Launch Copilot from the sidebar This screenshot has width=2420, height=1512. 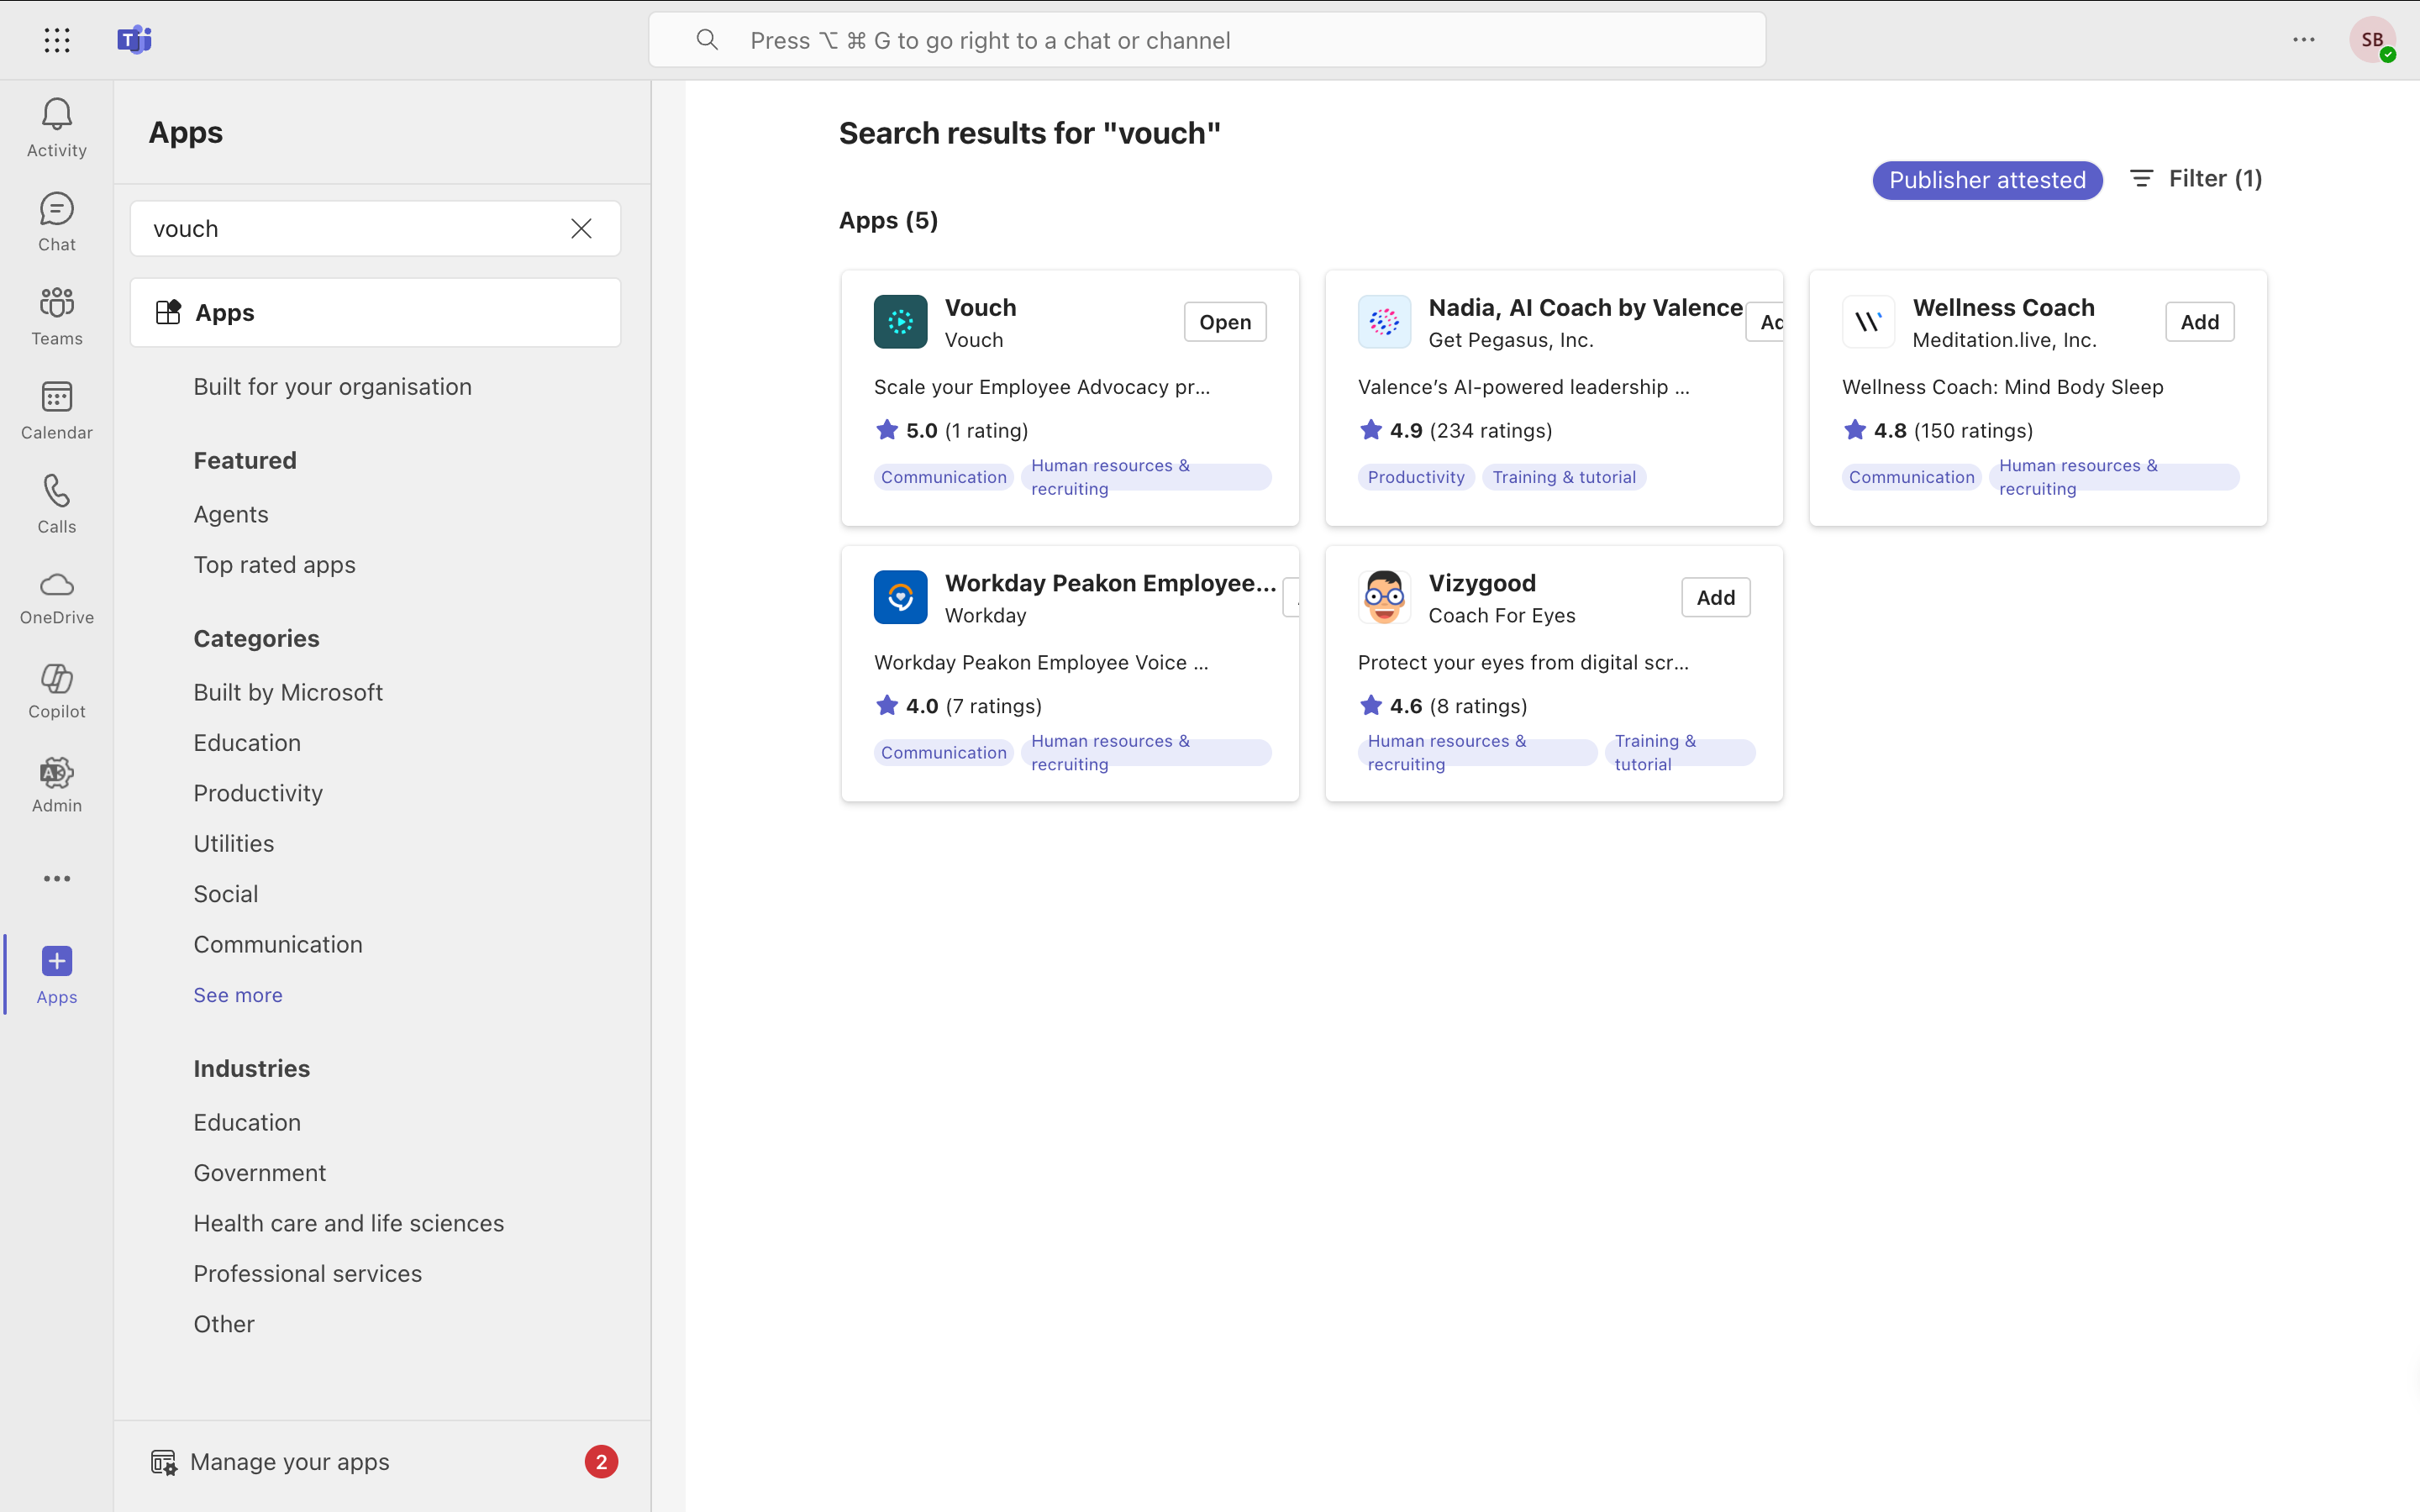(x=57, y=691)
